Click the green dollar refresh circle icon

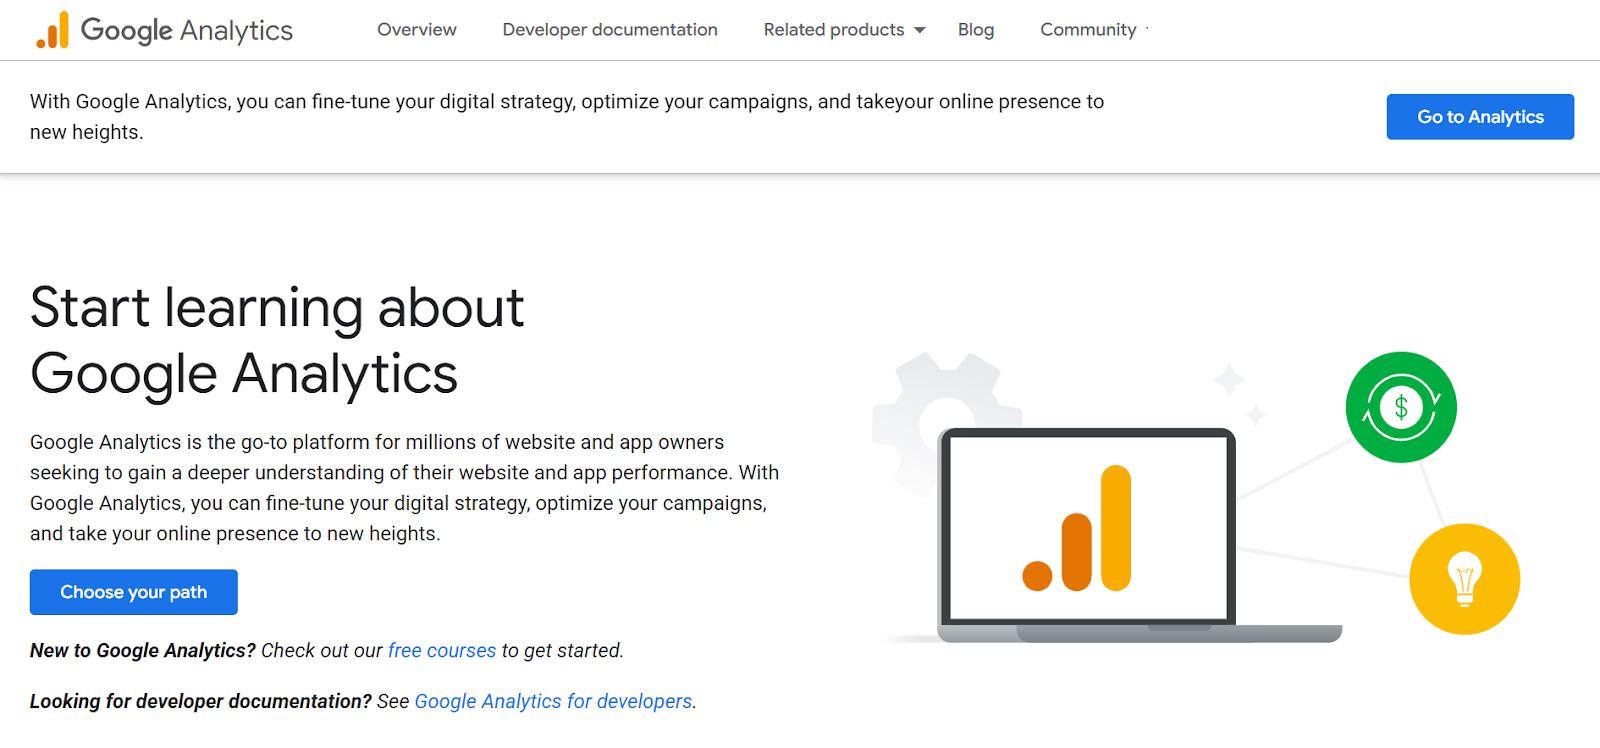1401,407
